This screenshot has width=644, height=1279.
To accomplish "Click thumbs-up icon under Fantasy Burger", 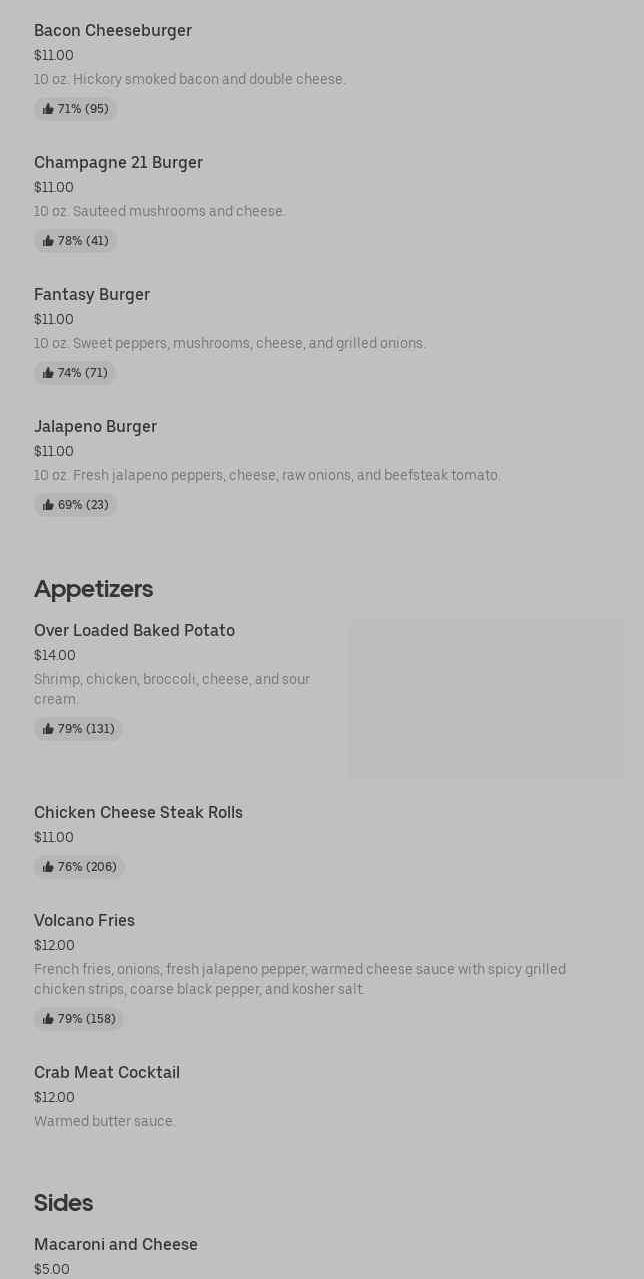I will 48,373.
